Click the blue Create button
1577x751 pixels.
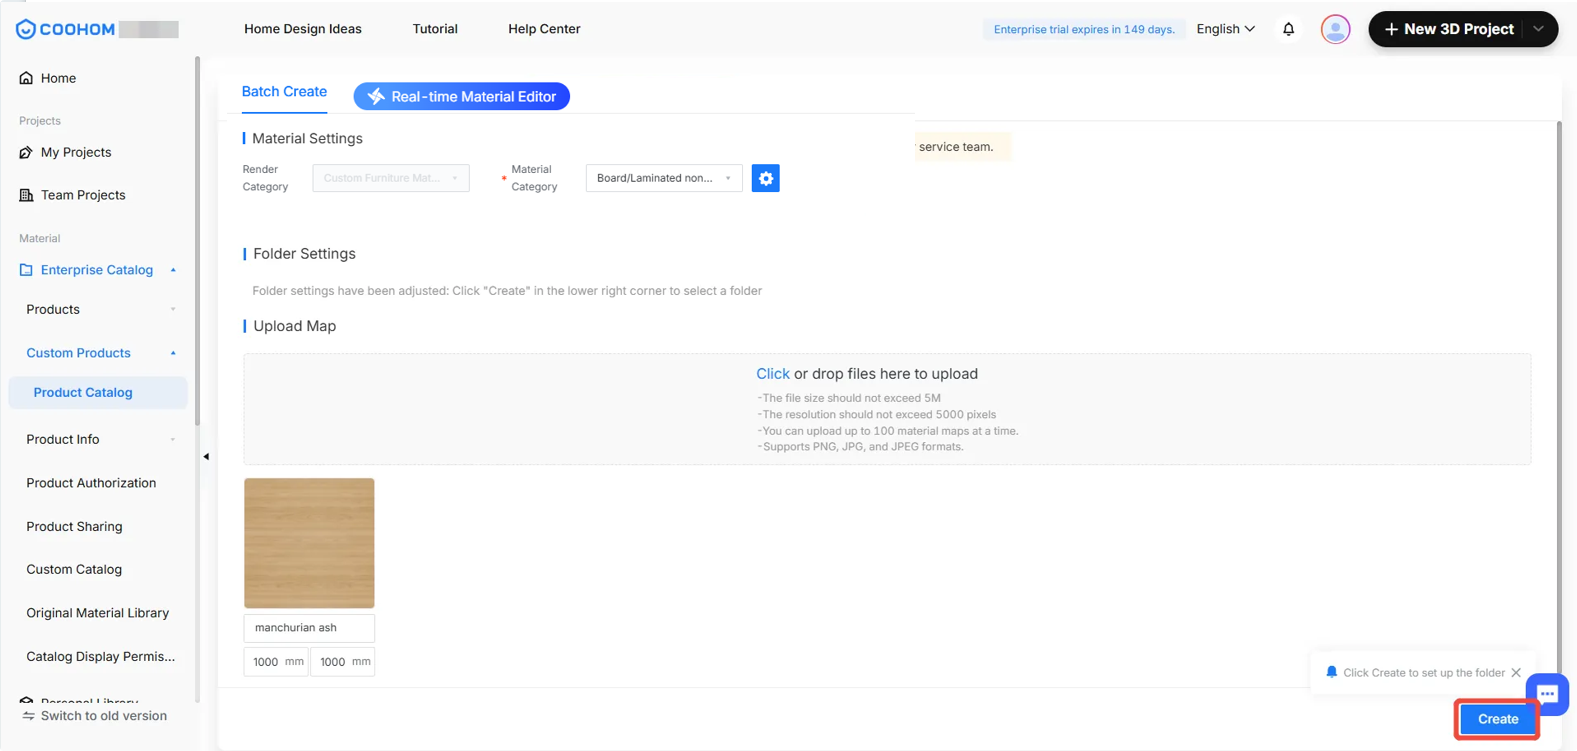(1498, 719)
